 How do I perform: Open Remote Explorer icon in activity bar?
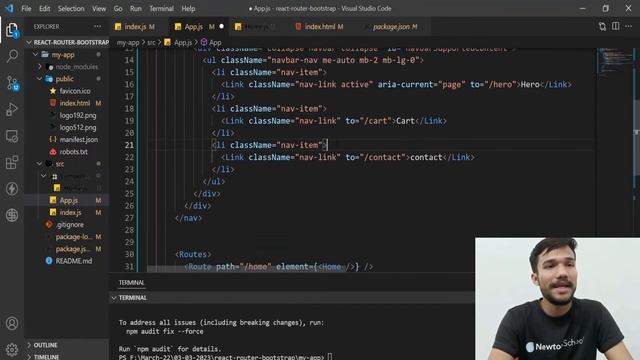(12, 136)
